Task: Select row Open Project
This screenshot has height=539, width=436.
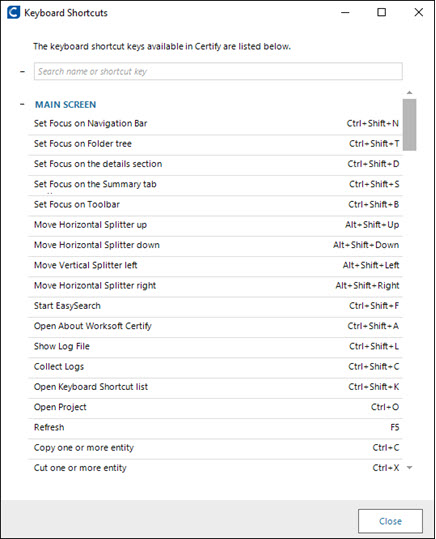Action: coord(215,408)
